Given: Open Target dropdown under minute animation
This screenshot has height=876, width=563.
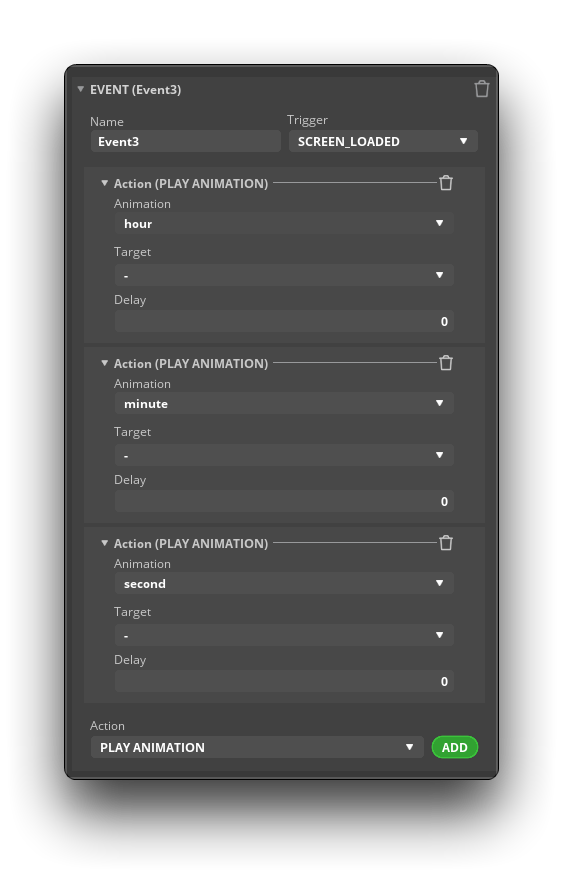Looking at the screenshot, I should click(284, 455).
